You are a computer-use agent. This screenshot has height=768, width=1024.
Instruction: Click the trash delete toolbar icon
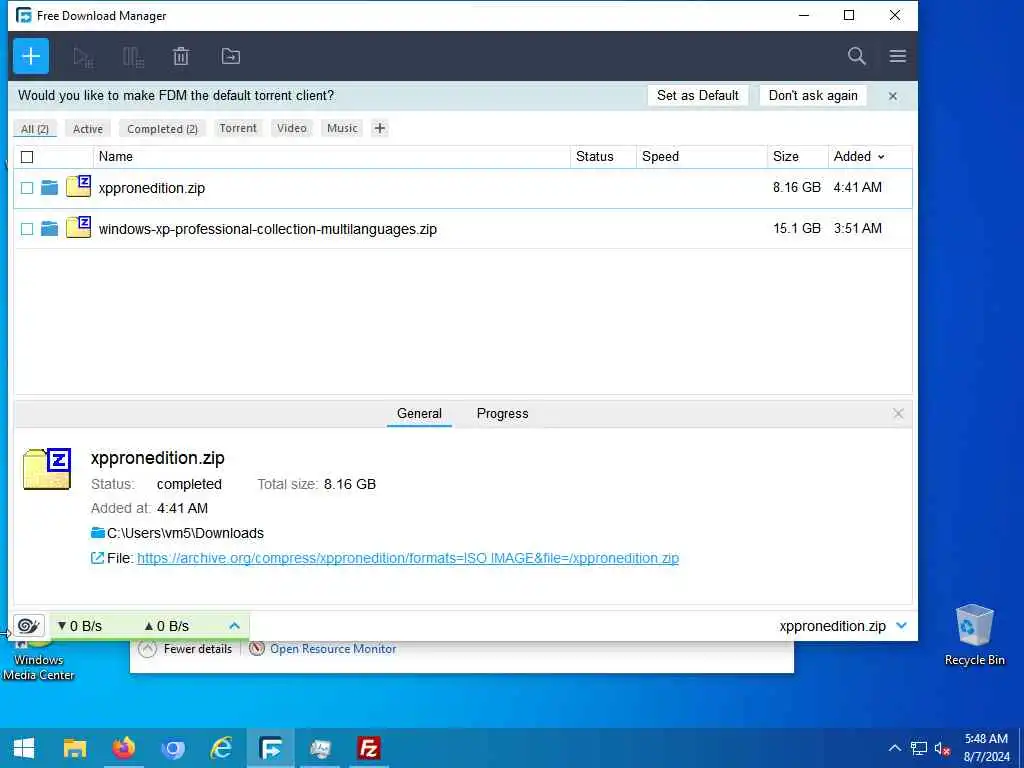pyautogui.click(x=181, y=56)
